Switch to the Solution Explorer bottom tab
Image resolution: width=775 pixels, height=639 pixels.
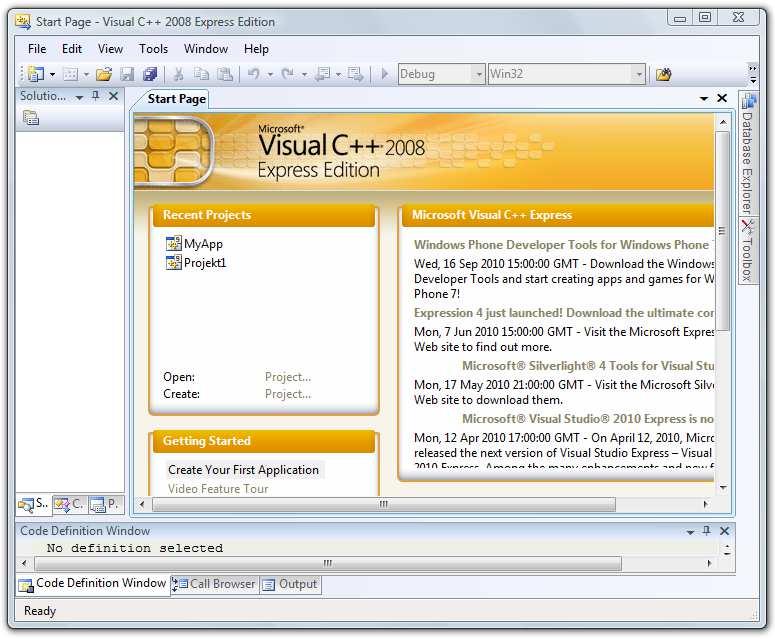34,504
